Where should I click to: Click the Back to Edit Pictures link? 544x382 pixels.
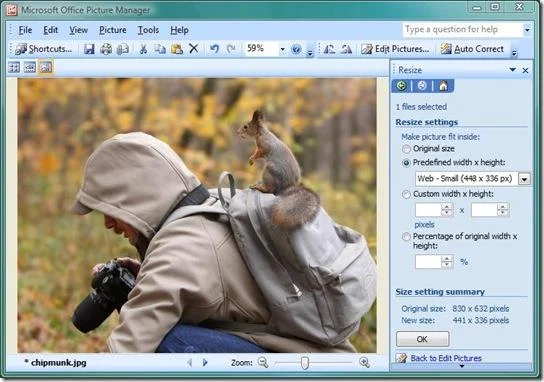coord(446,358)
